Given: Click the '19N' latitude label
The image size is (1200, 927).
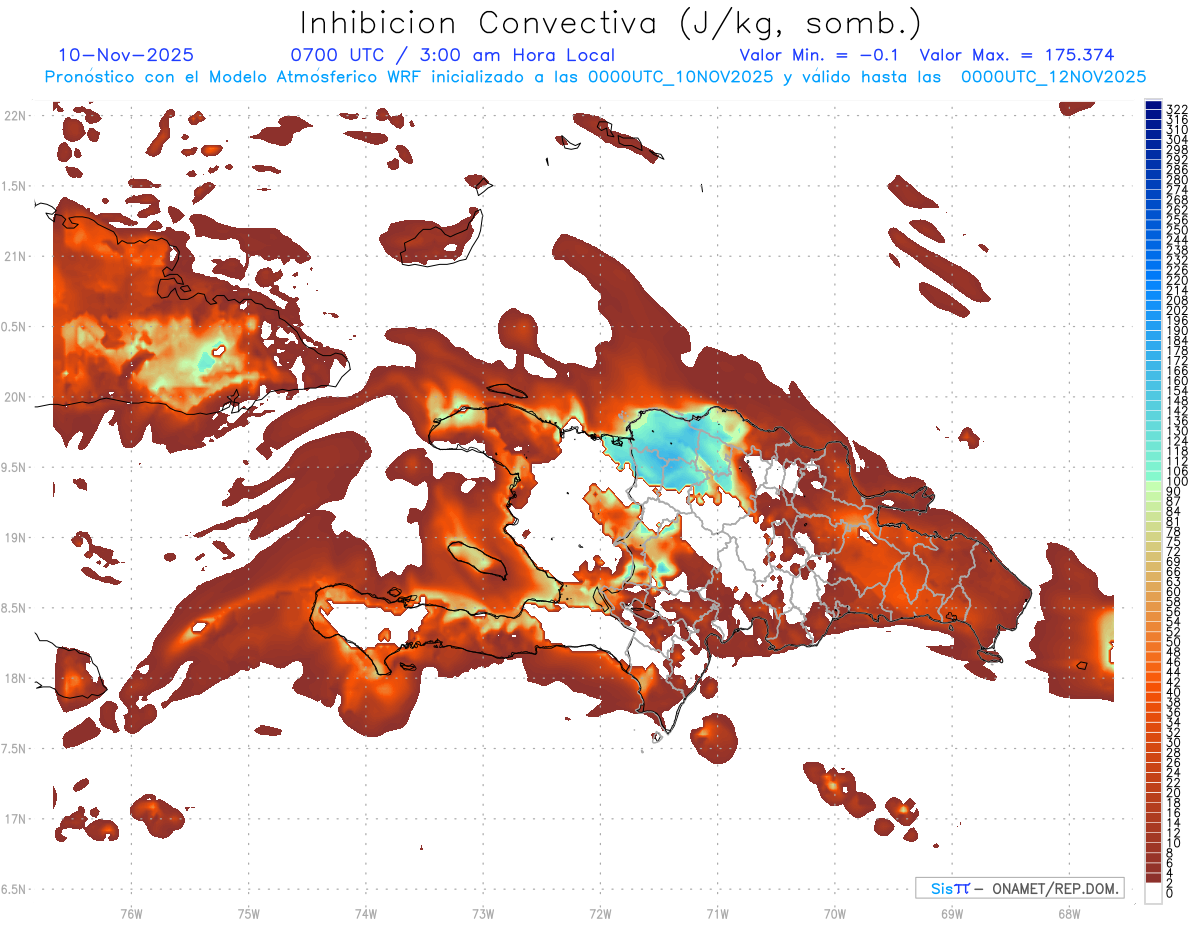Looking at the screenshot, I should click(x=14, y=537).
